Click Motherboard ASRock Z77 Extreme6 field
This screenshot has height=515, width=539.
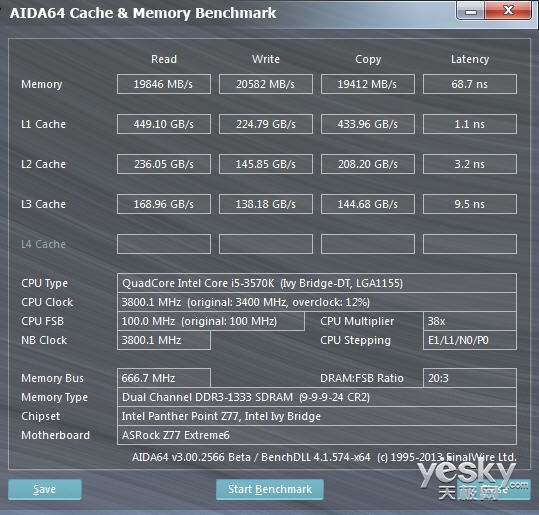(x=317, y=435)
